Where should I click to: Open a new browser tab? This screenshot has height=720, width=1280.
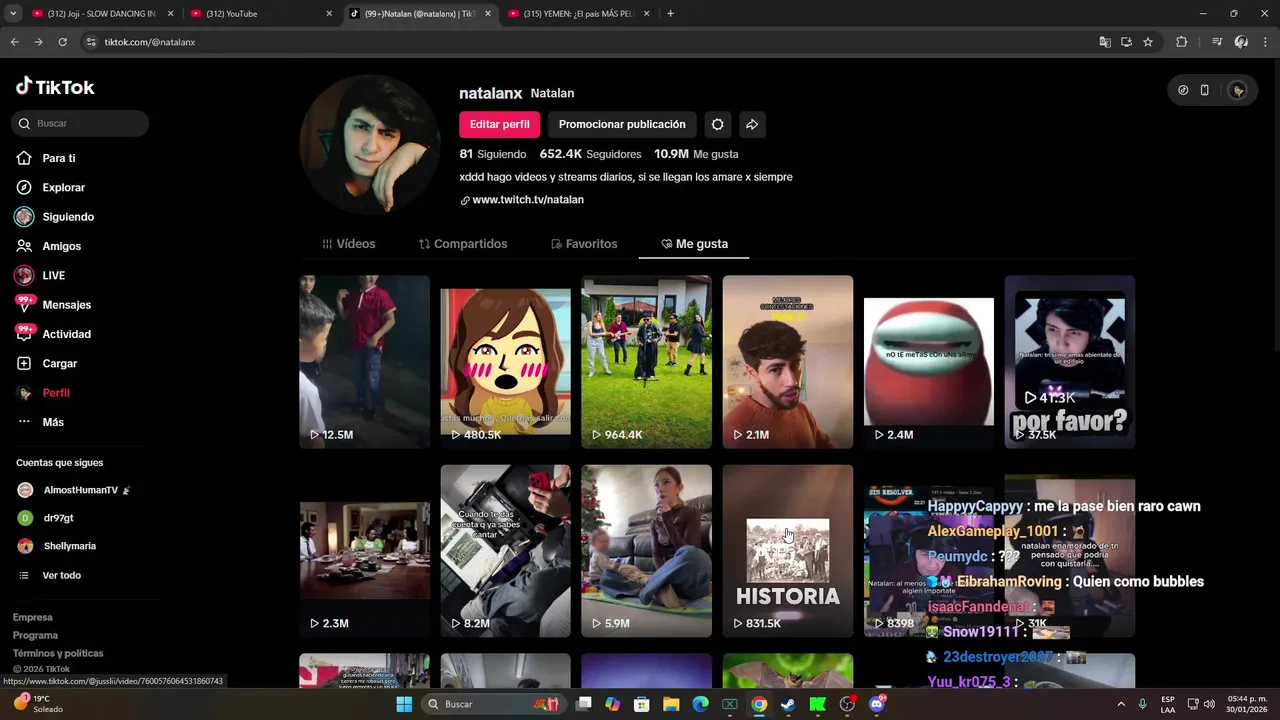click(x=670, y=13)
